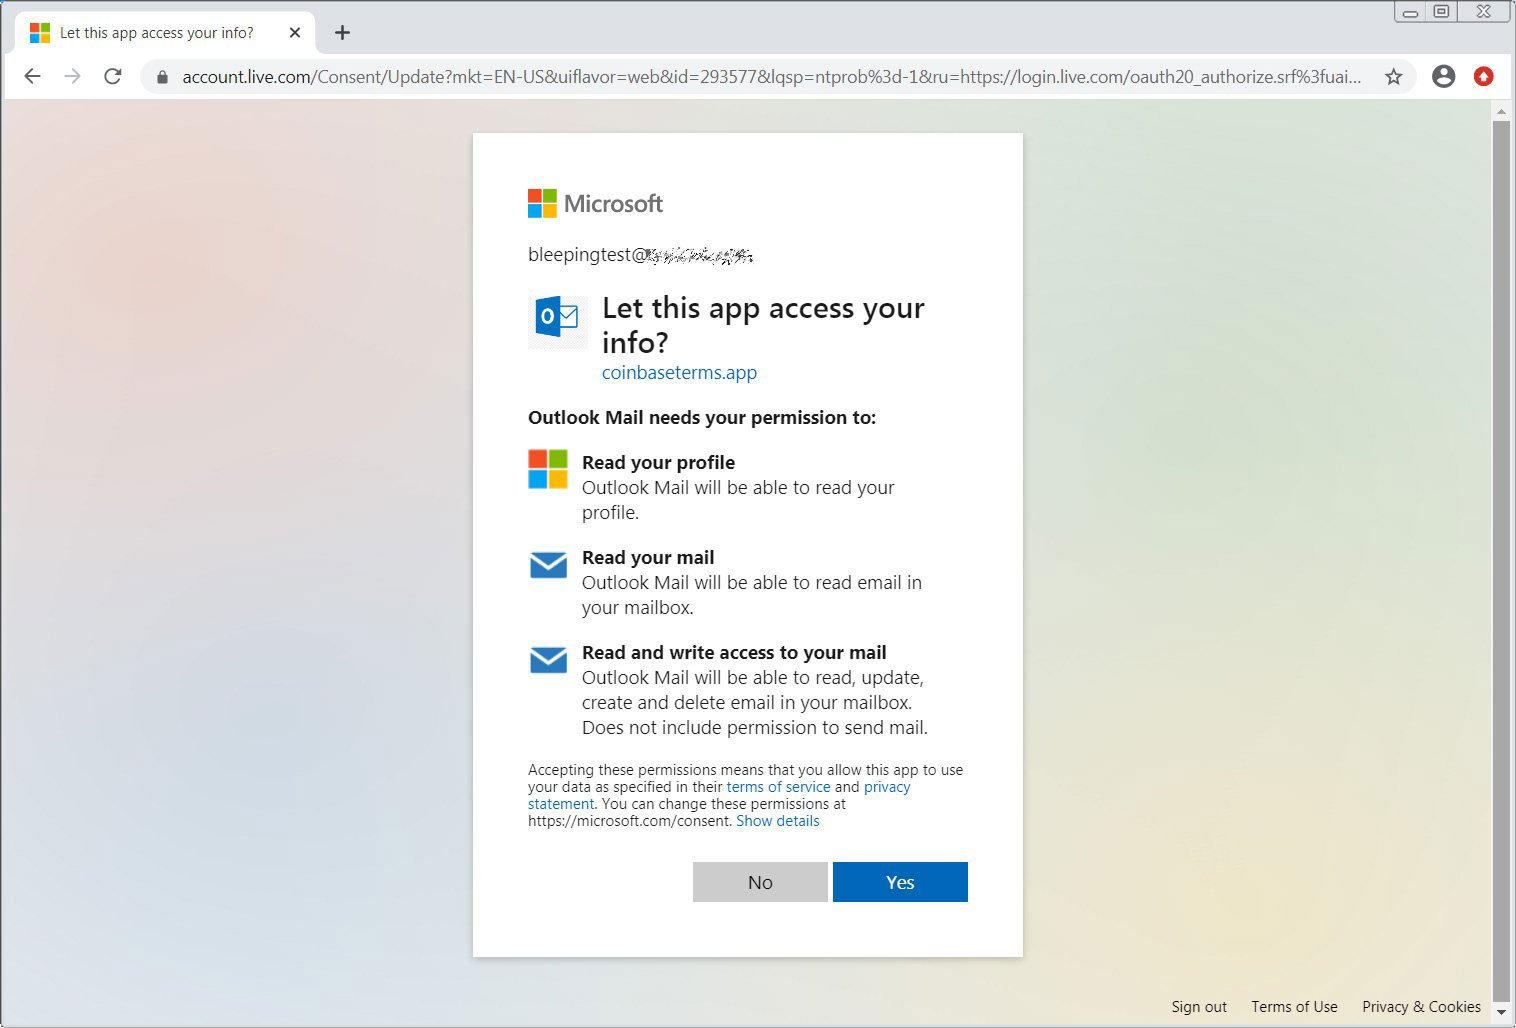The width and height of the screenshot is (1516, 1028).
Task: Click the vertical scrollbar thumb
Action: pos(1501,560)
